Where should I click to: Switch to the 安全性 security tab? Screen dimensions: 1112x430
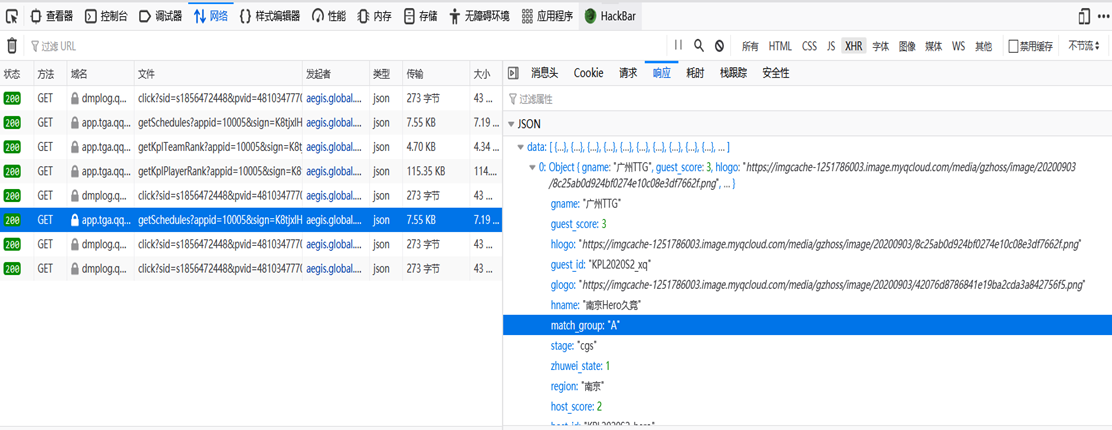776,72
